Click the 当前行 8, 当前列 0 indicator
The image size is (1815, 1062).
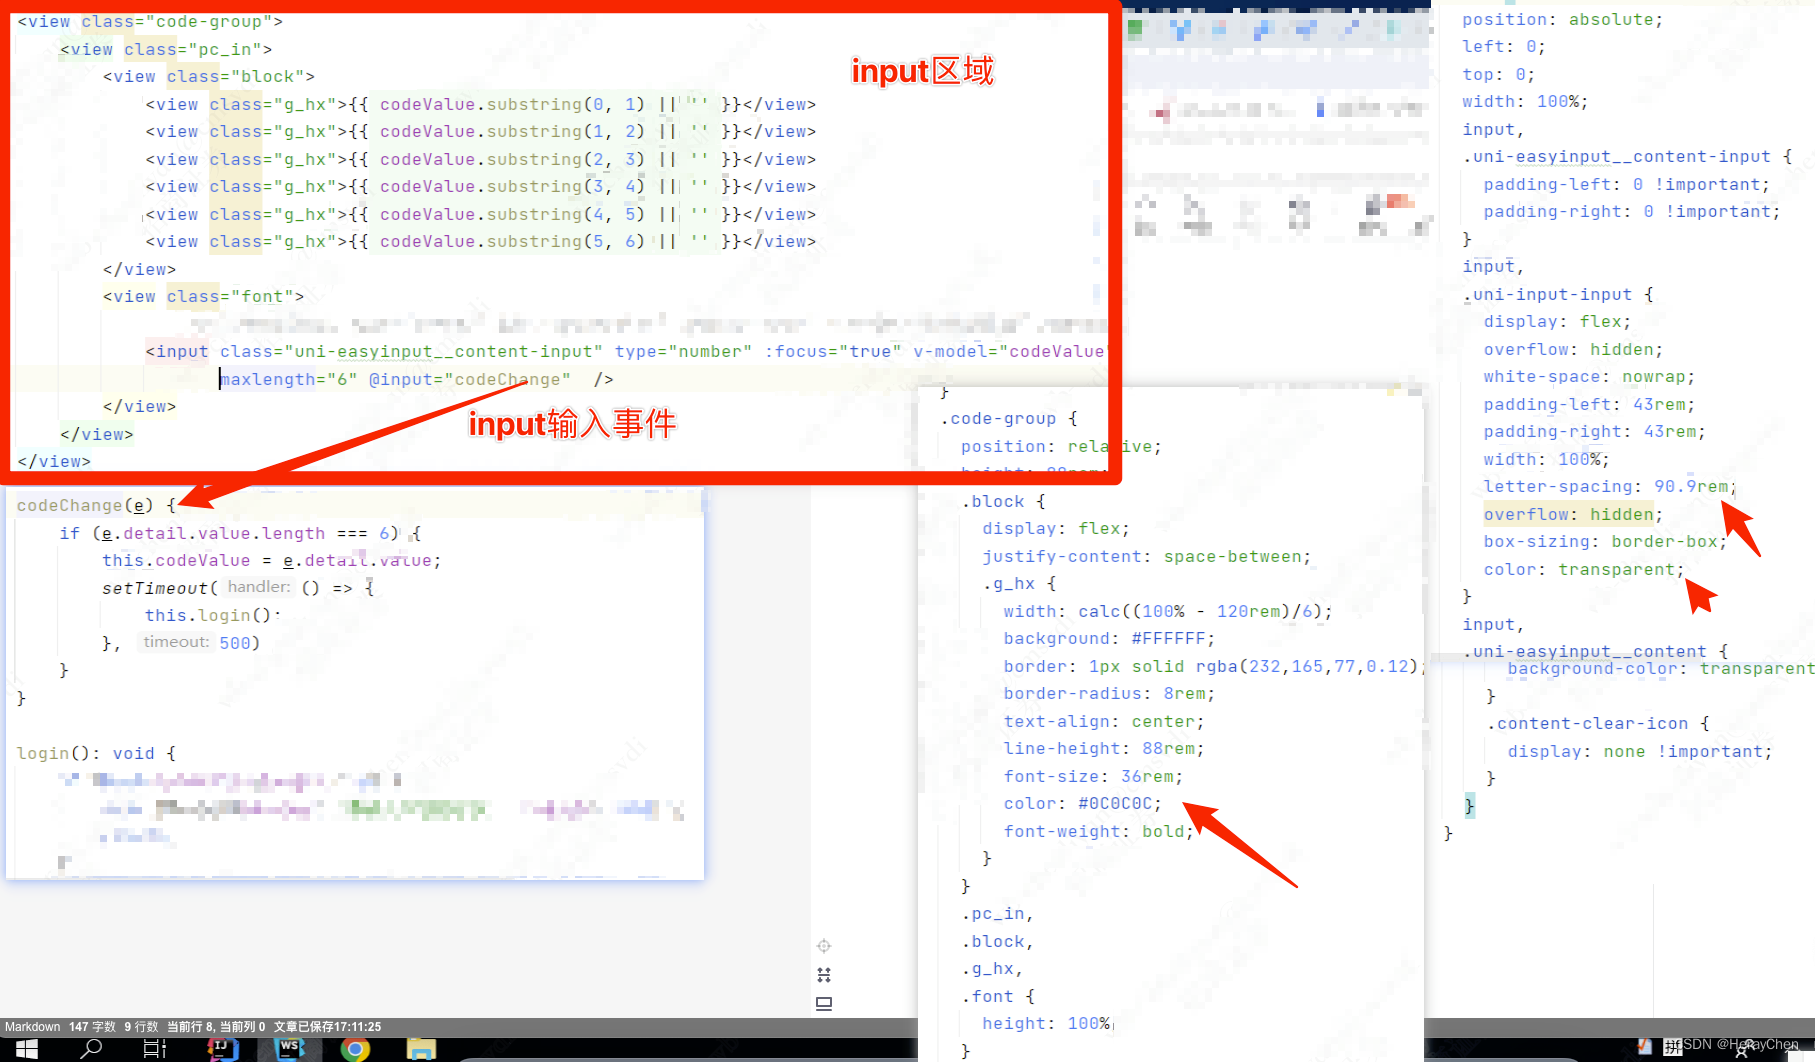pyautogui.click(x=216, y=1027)
